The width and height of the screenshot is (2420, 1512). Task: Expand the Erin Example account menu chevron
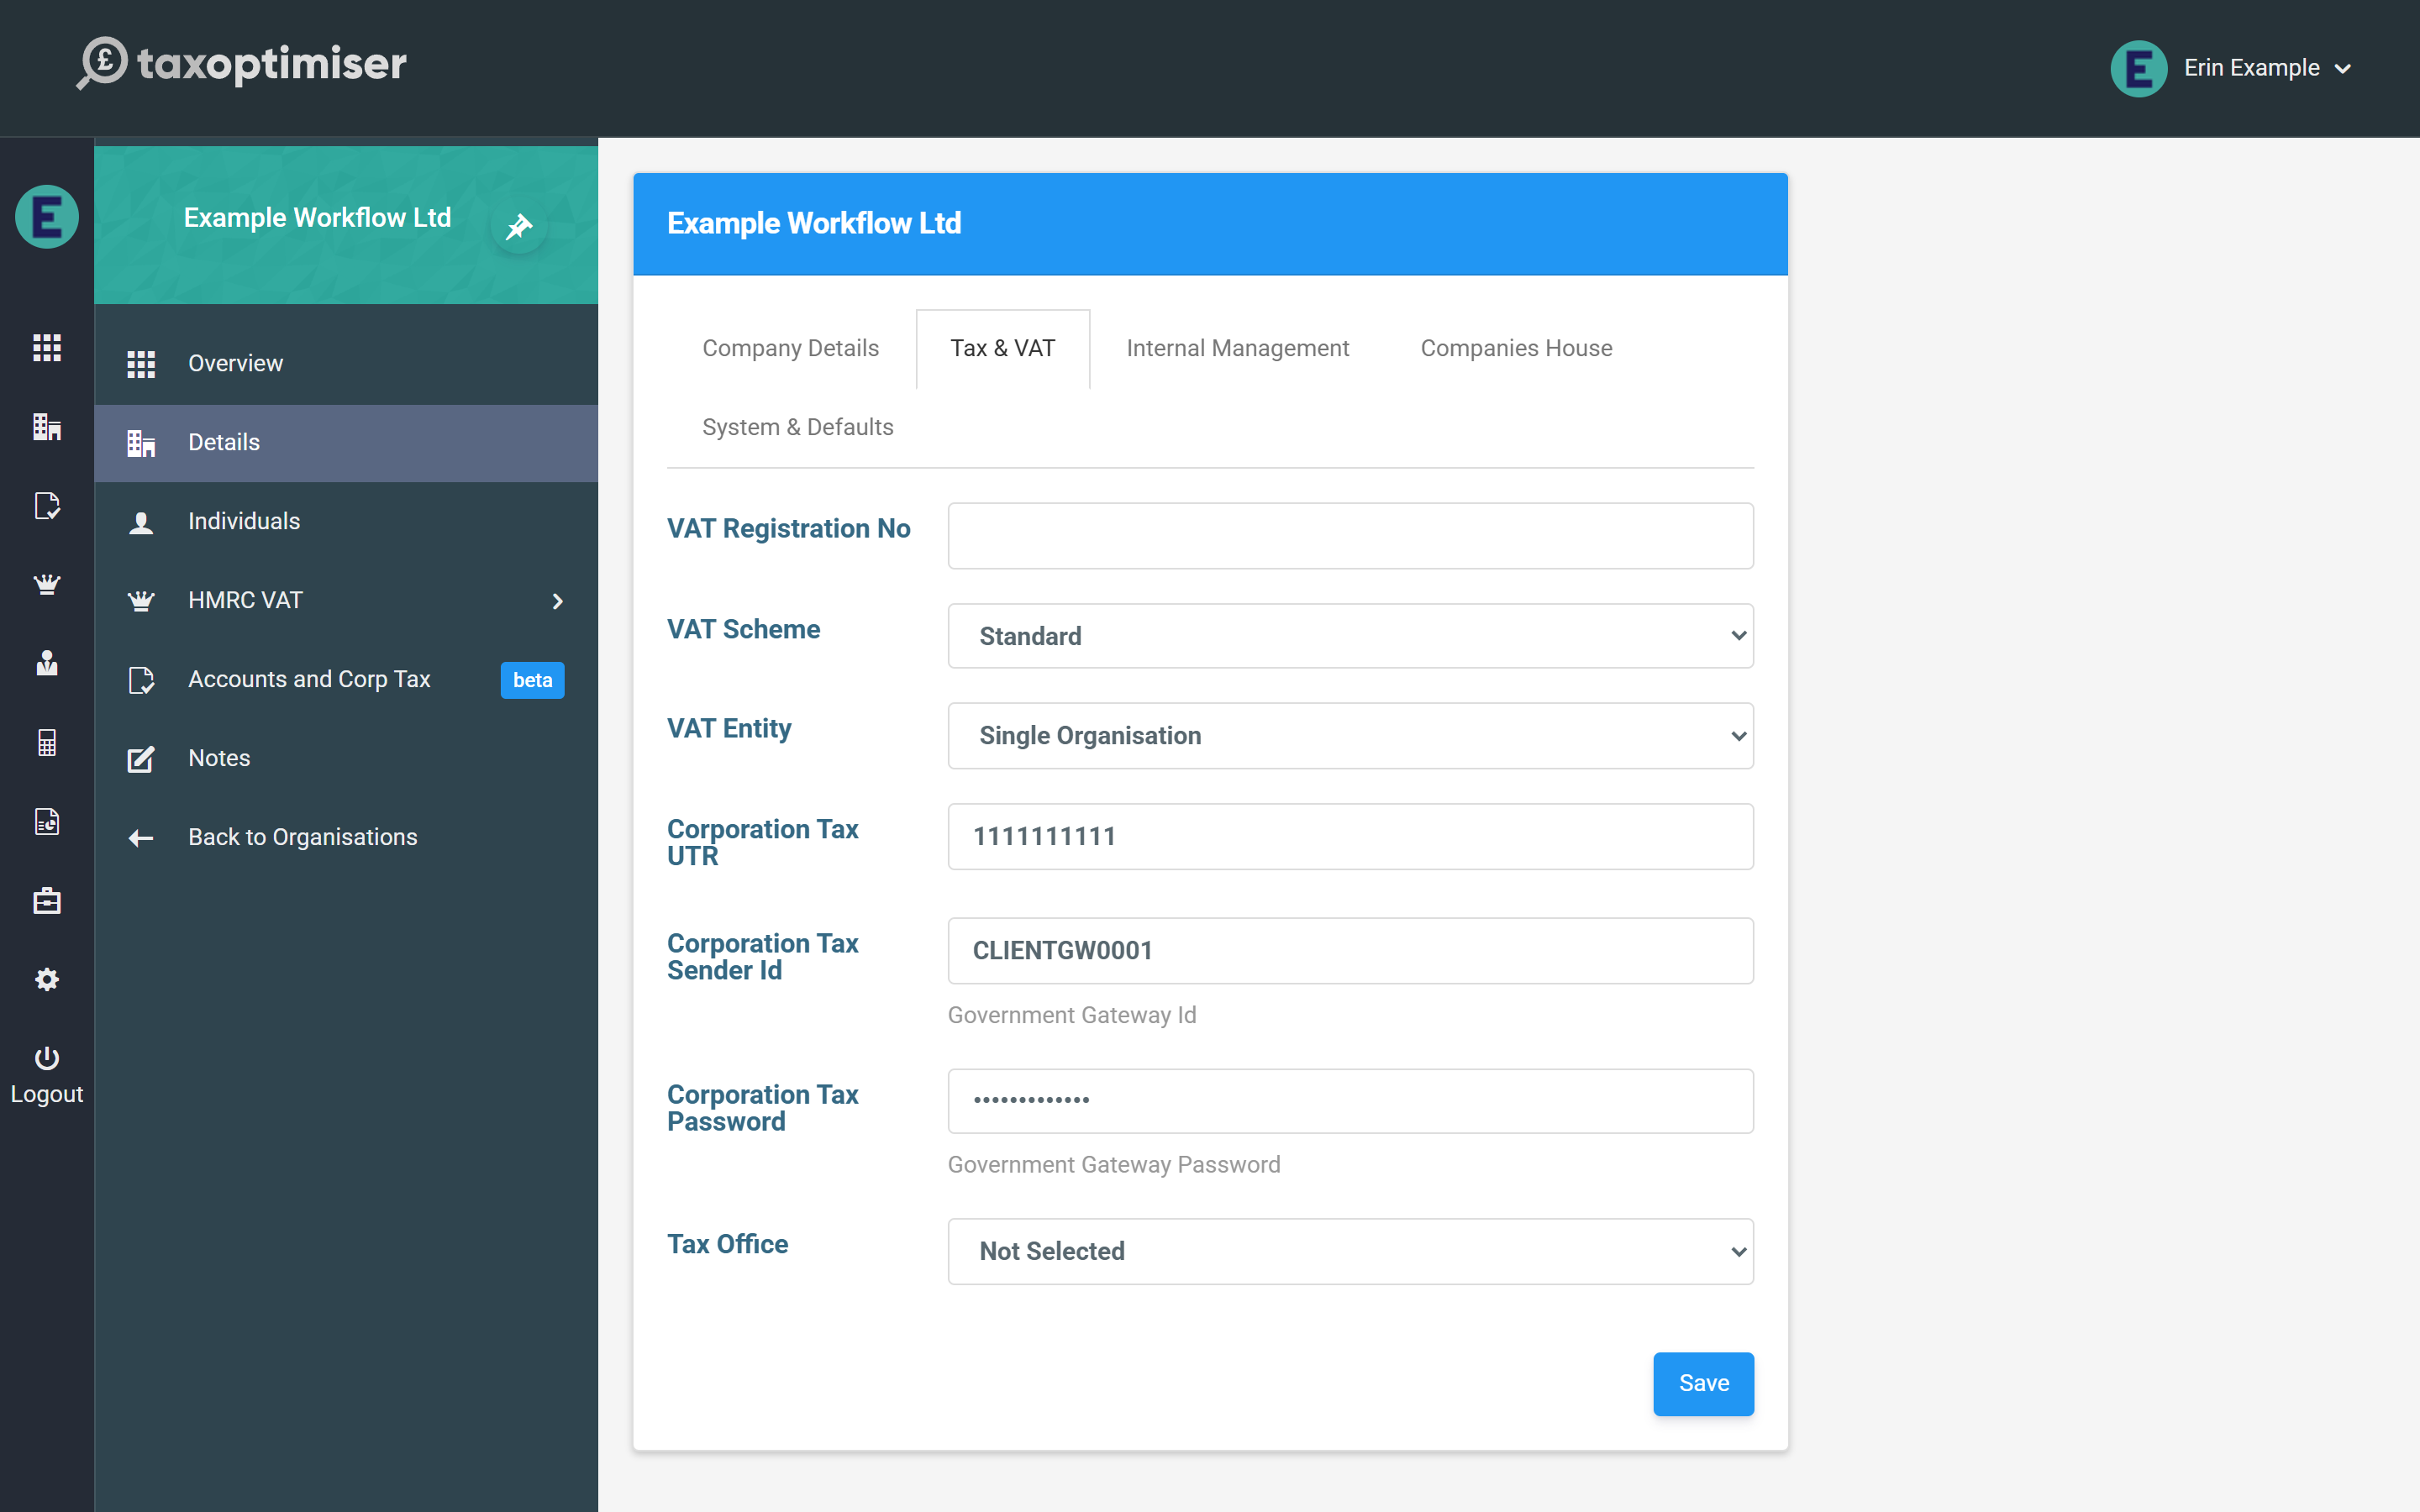[x=2342, y=69]
